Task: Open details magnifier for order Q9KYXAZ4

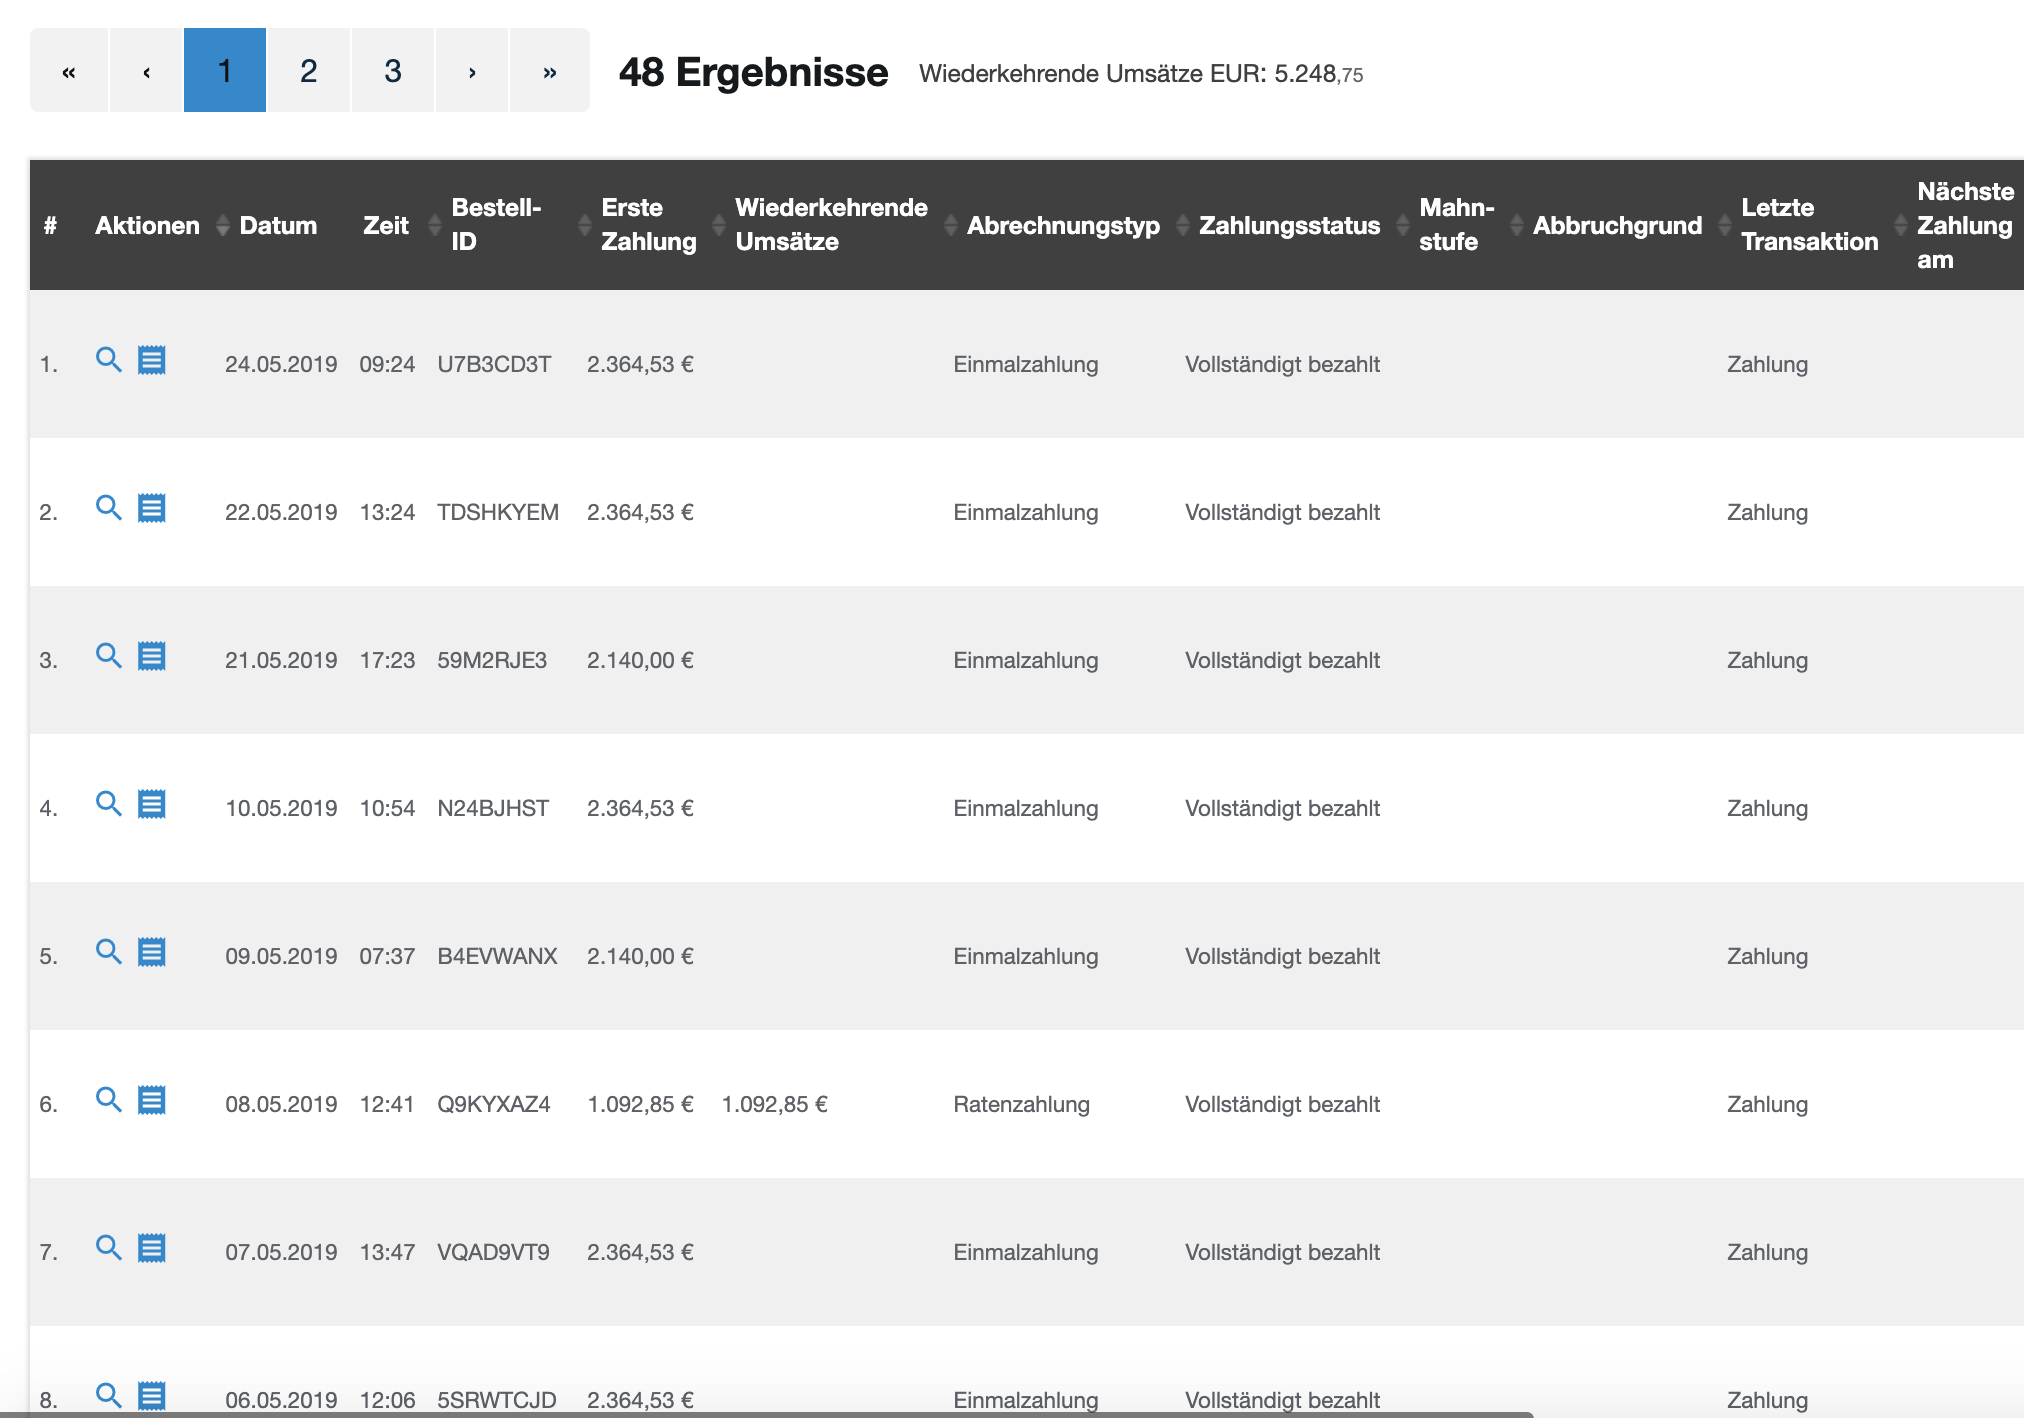Action: 108,1100
